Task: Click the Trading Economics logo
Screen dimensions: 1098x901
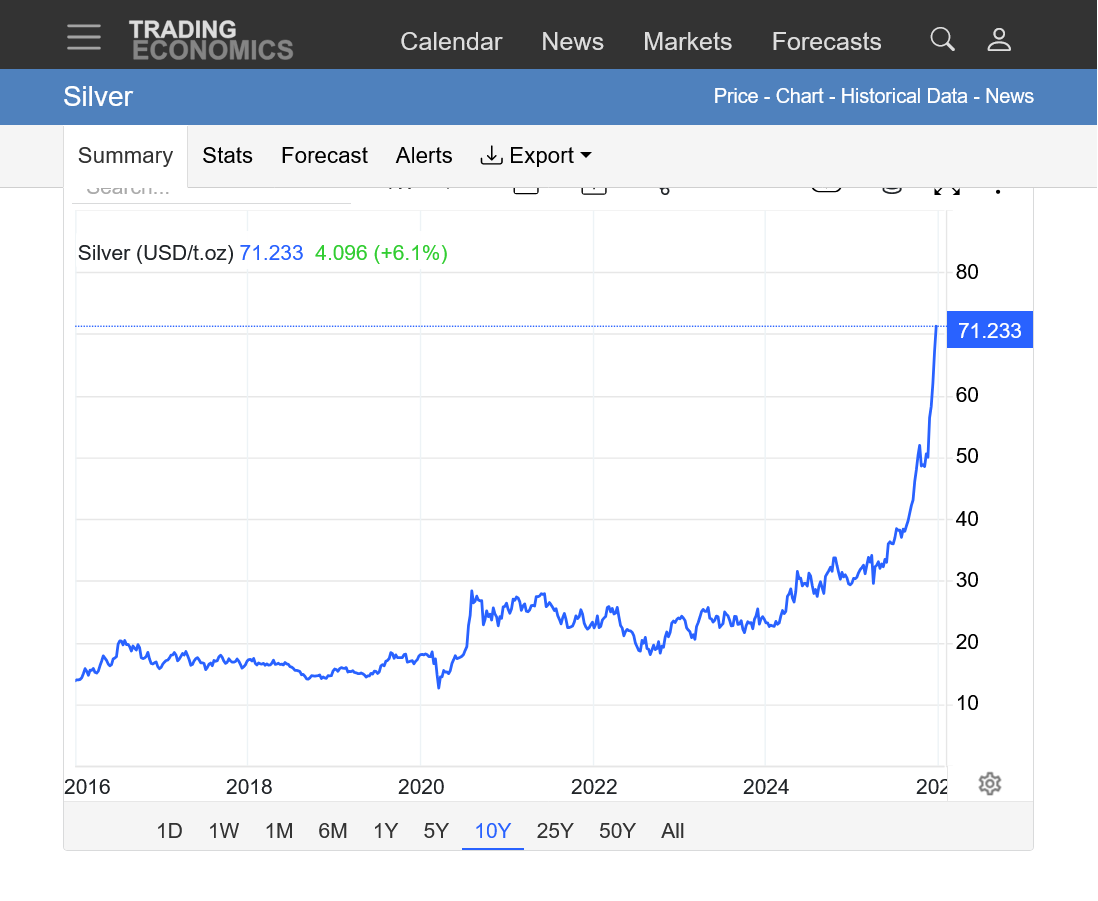Action: coord(211,40)
